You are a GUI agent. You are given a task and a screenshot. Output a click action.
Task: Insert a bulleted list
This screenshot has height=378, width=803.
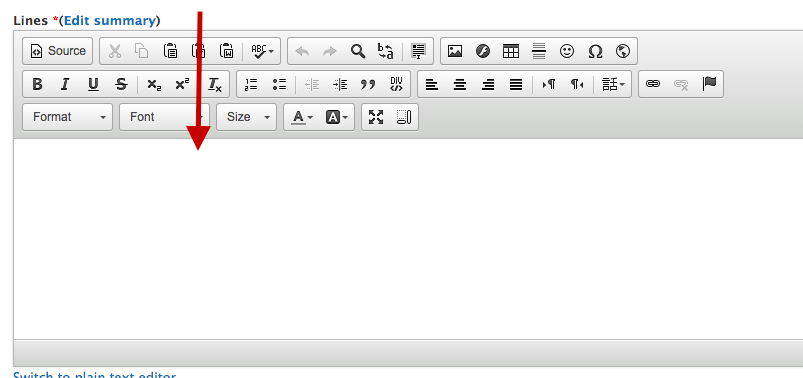(x=279, y=84)
